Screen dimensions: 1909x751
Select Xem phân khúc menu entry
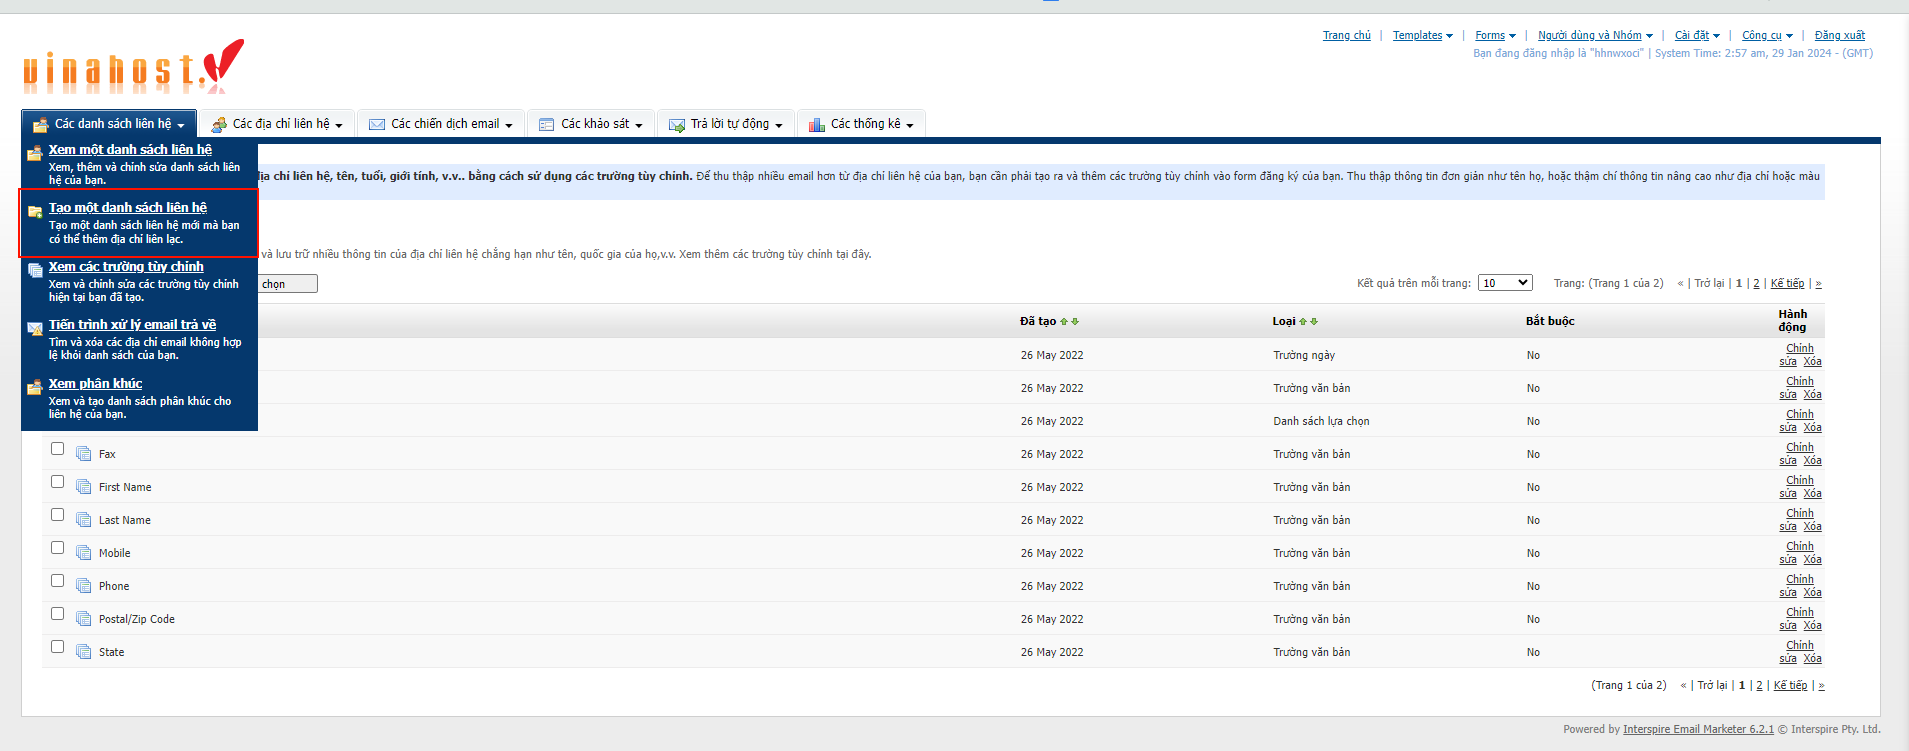coord(95,384)
